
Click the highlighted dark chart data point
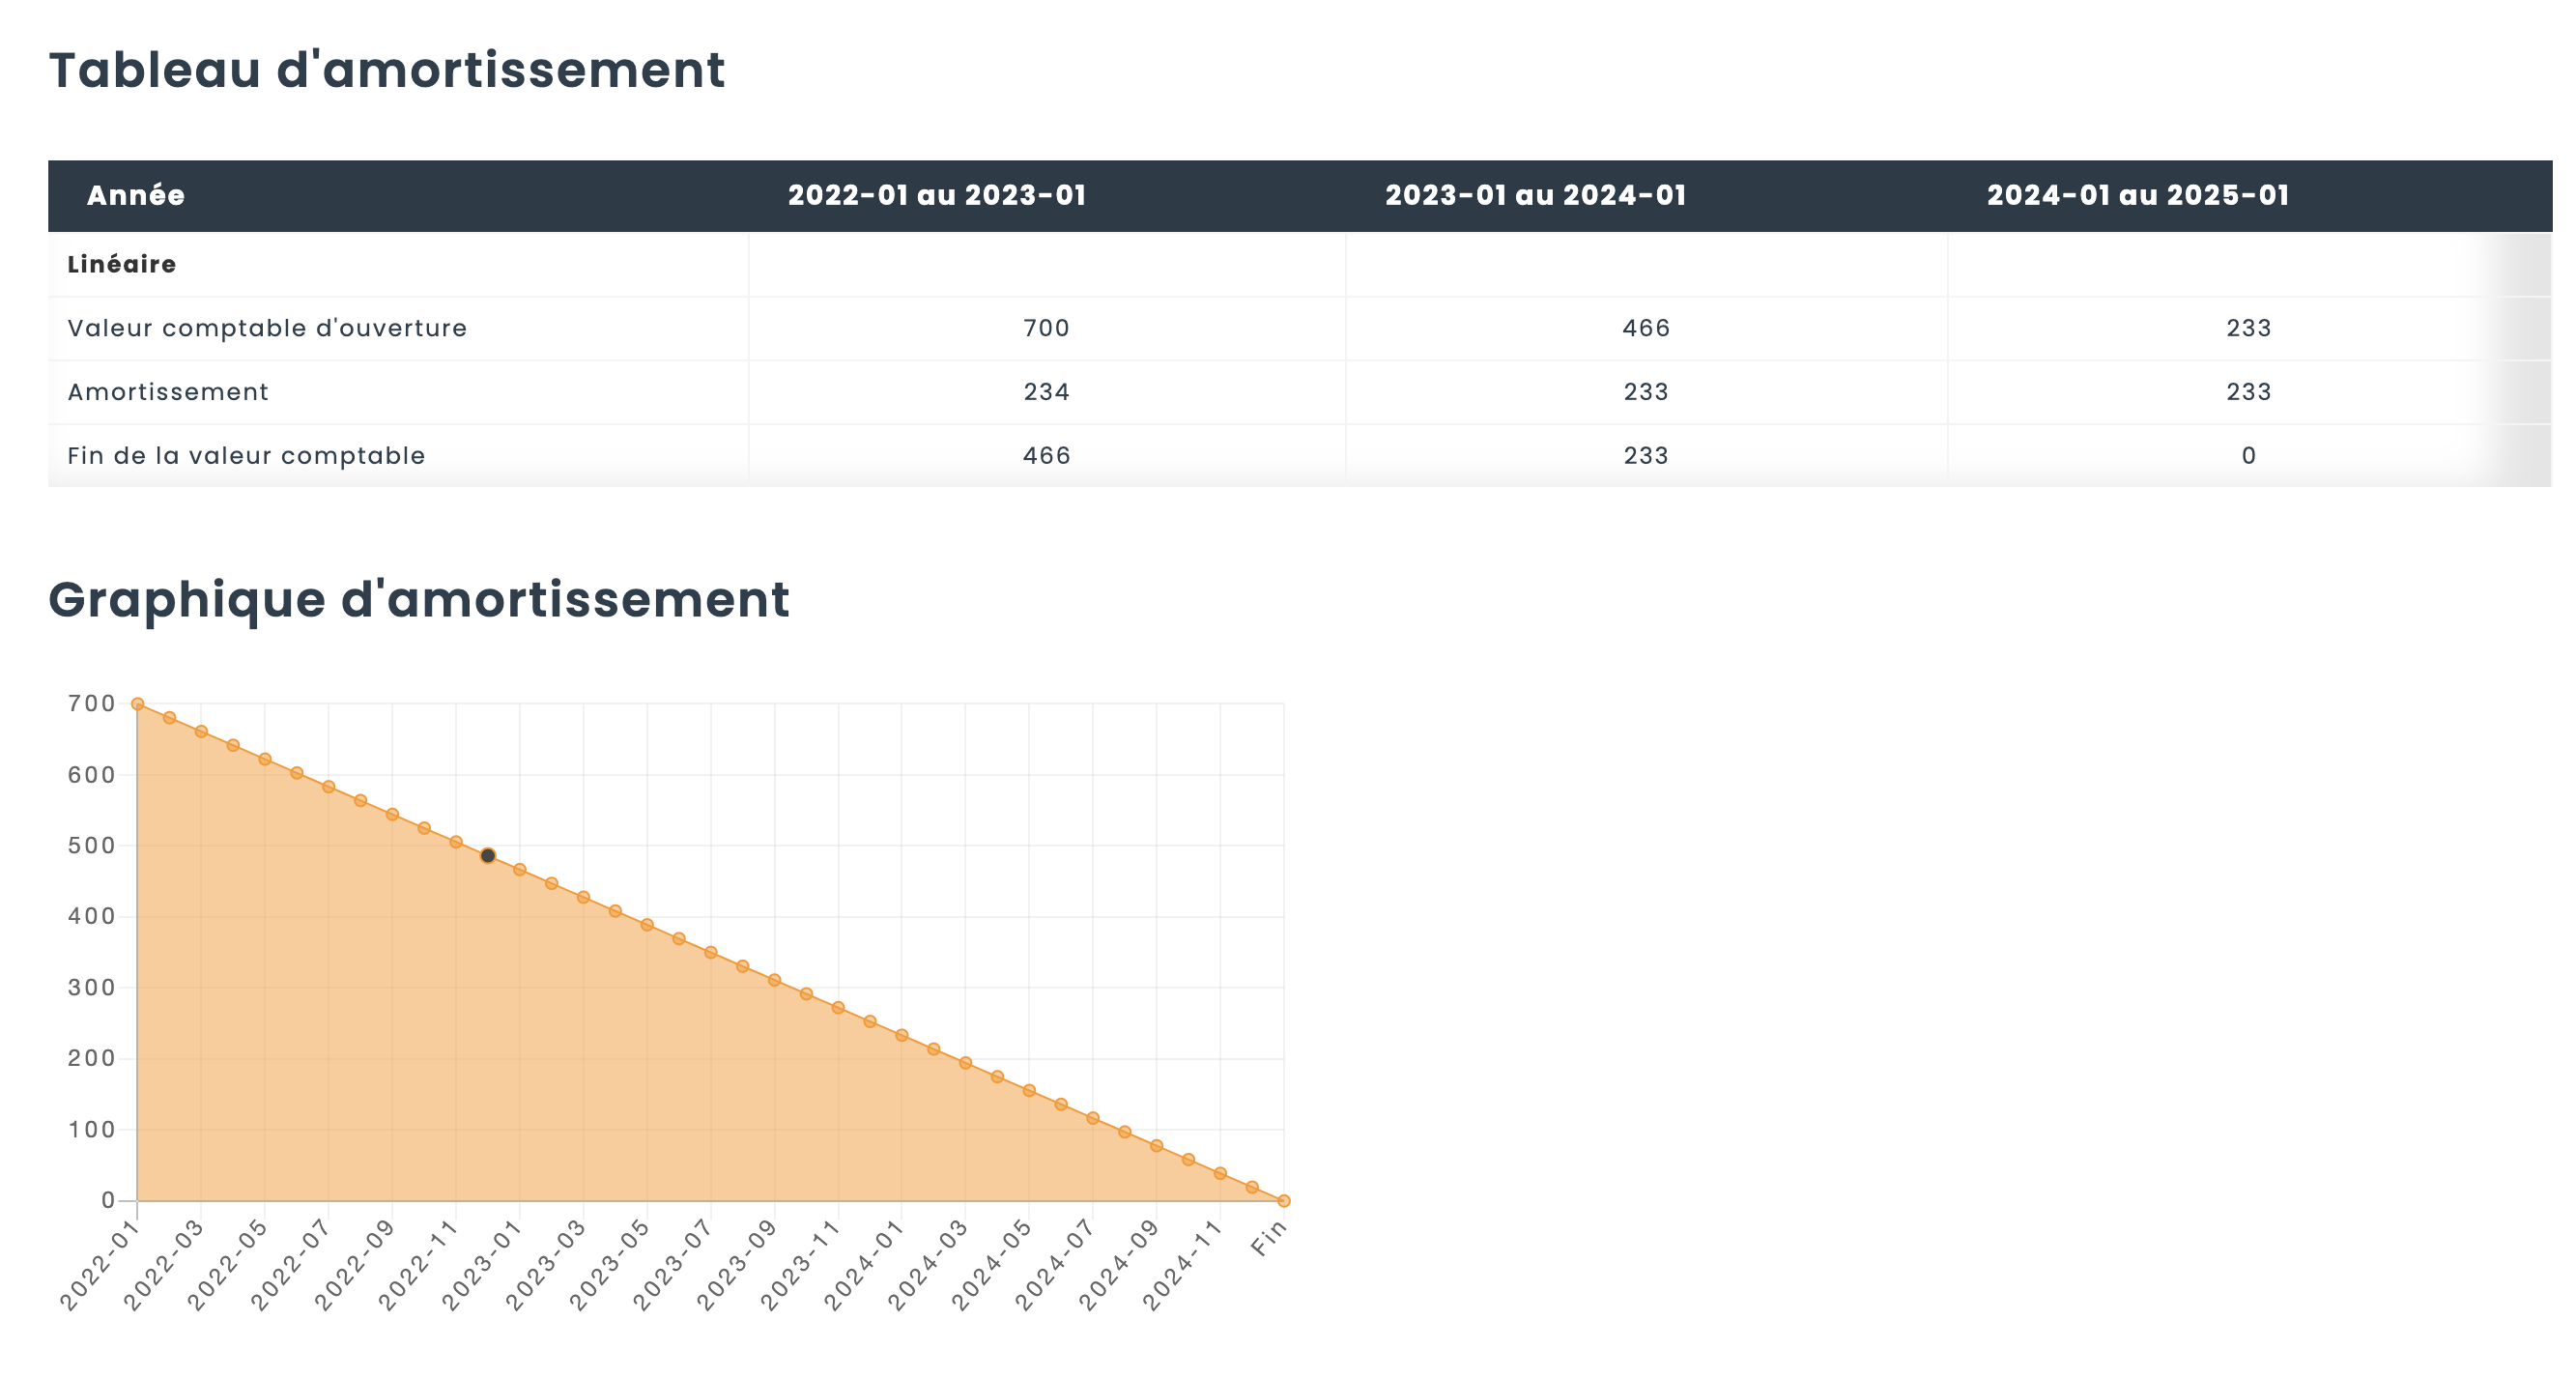pyautogui.click(x=487, y=856)
